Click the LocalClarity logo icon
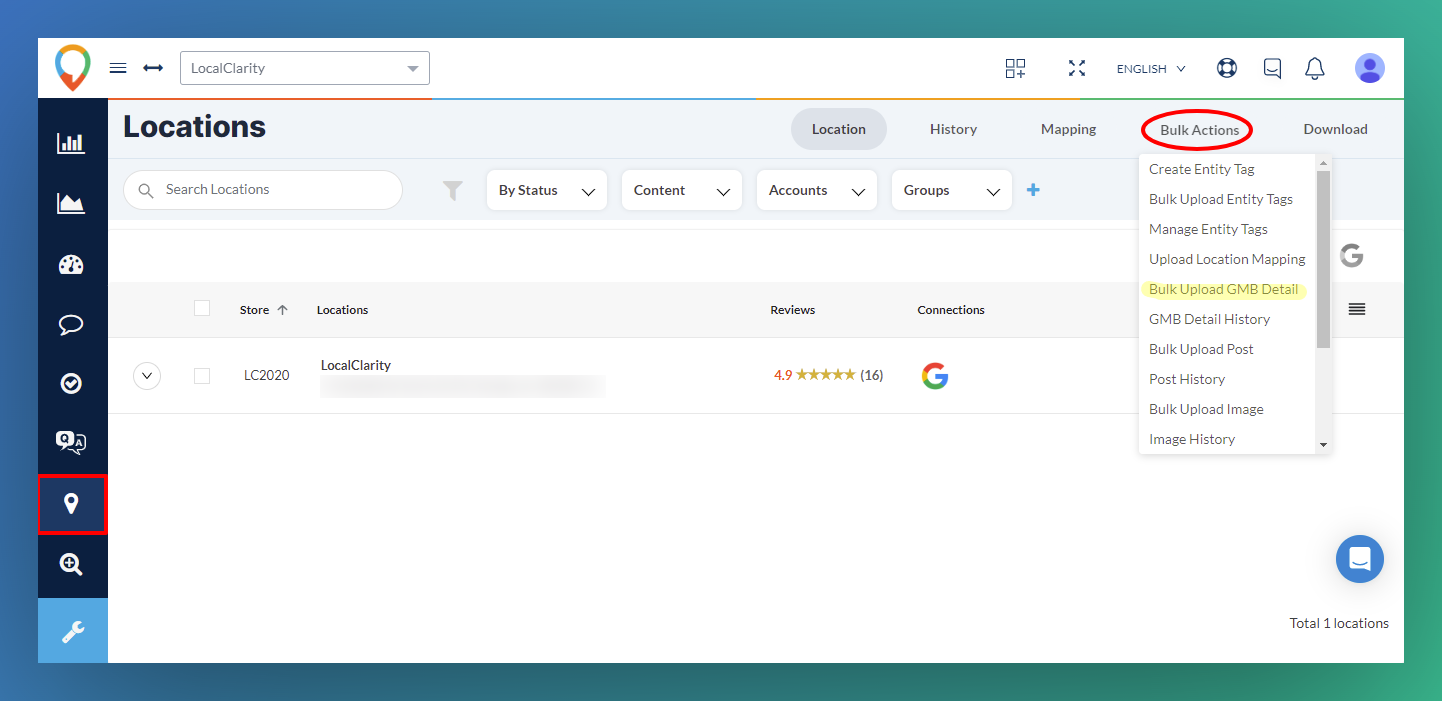Image resolution: width=1442 pixels, height=701 pixels. pyautogui.click(x=72, y=68)
